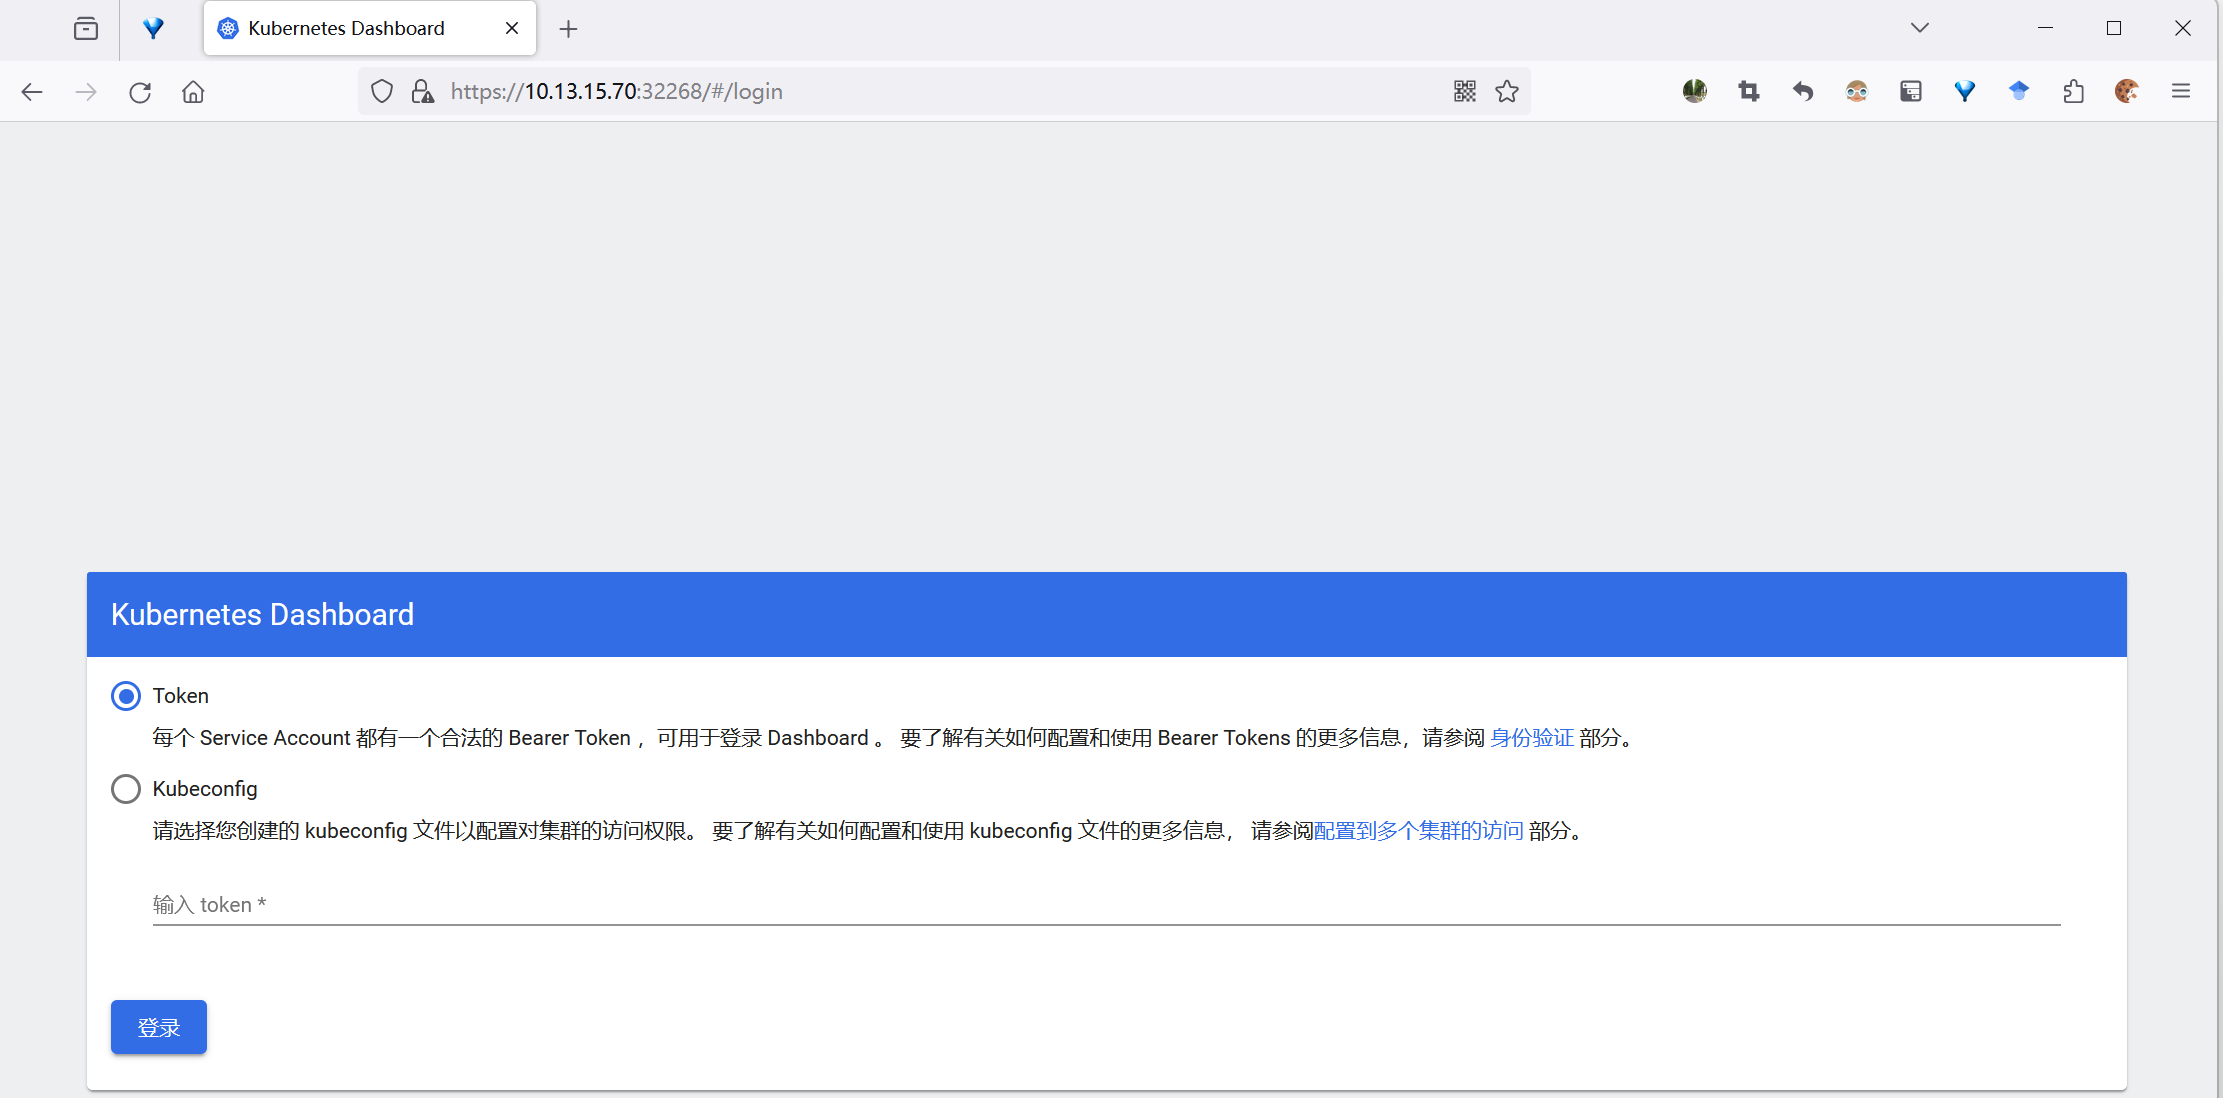Reload the current page
Image resolution: width=2223 pixels, height=1098 pixels.
point(140,91)
